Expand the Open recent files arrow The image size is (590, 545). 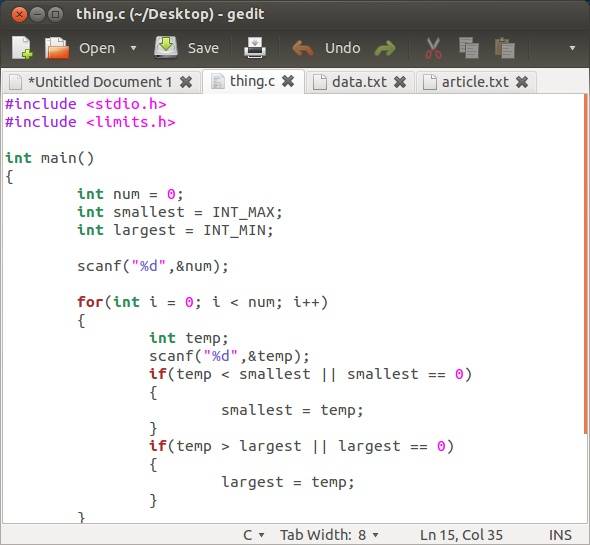tap(133, 48)
